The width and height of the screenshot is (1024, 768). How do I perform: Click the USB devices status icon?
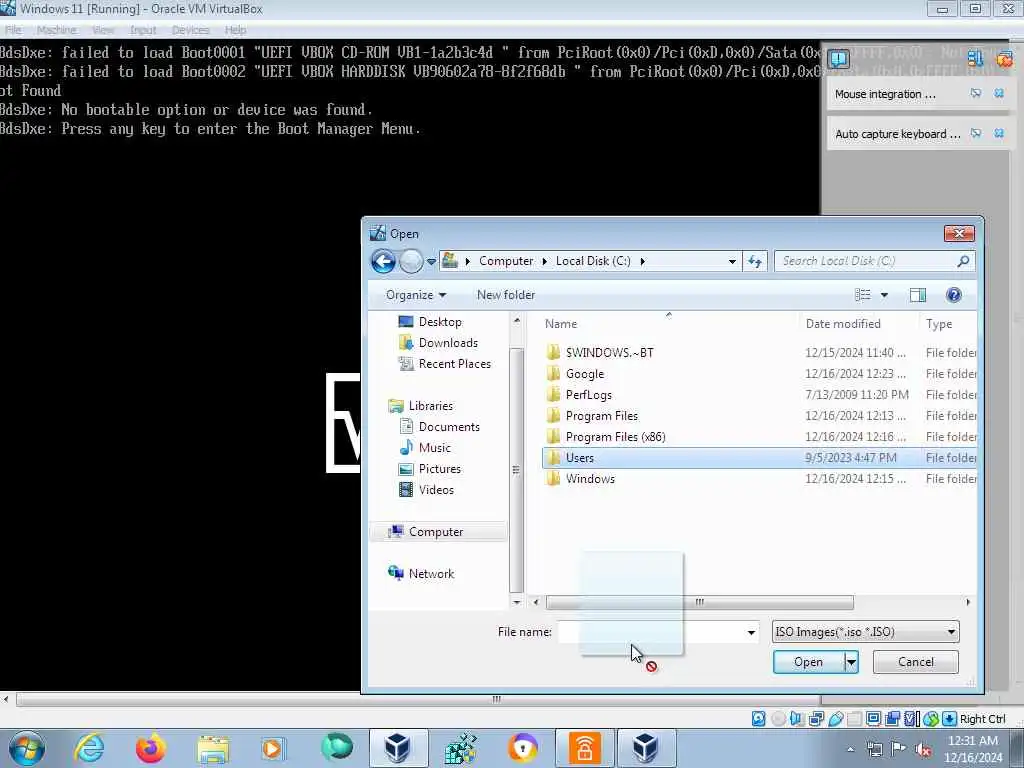pyautogui.click(x=835, y=718)
